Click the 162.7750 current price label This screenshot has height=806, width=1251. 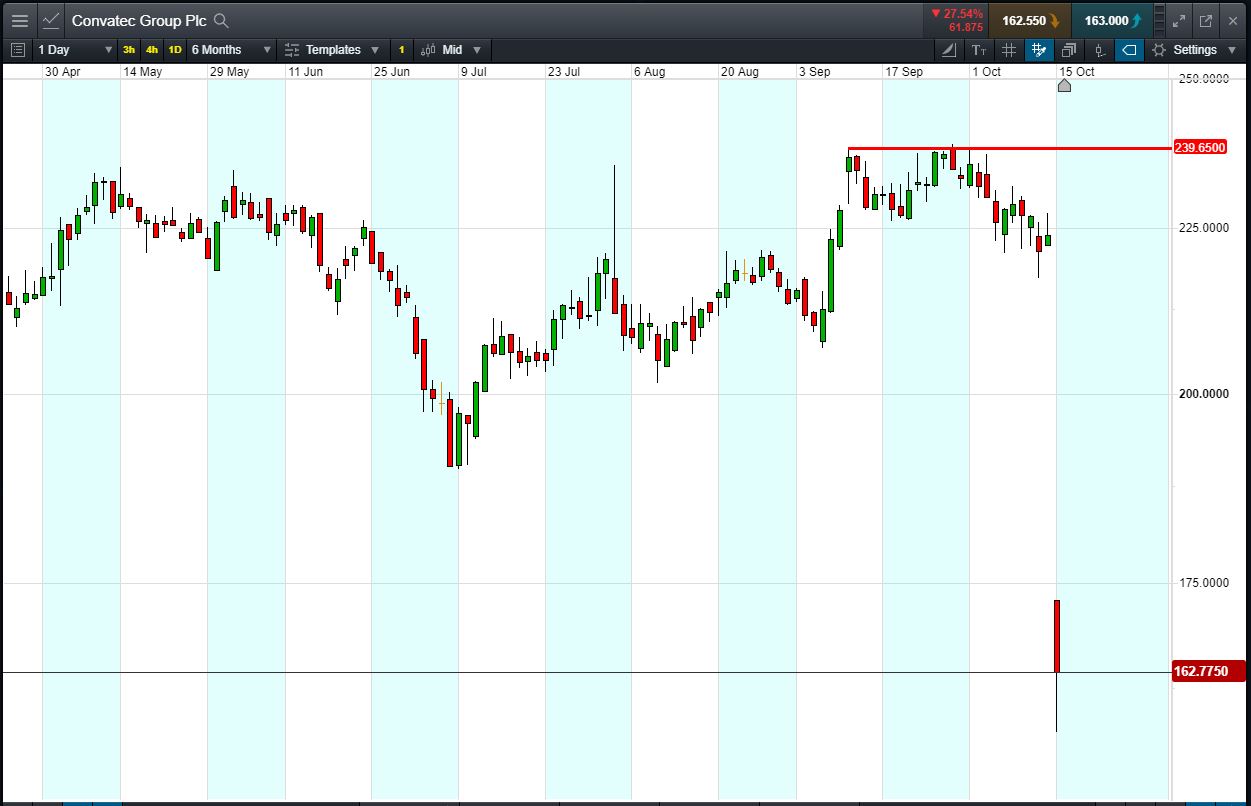1208,671
